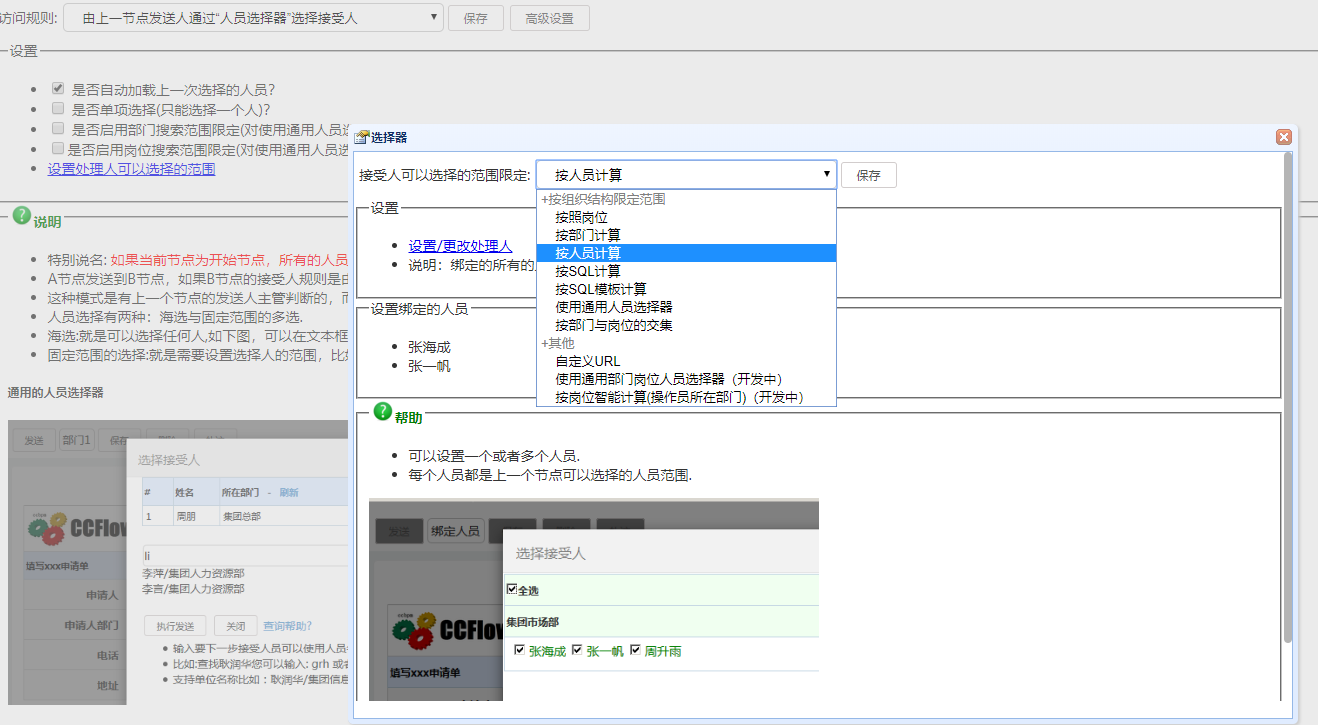This screenshot has height=725, width=1318.
Task: Click 特别说名 note line
Action: coord(198,260)
